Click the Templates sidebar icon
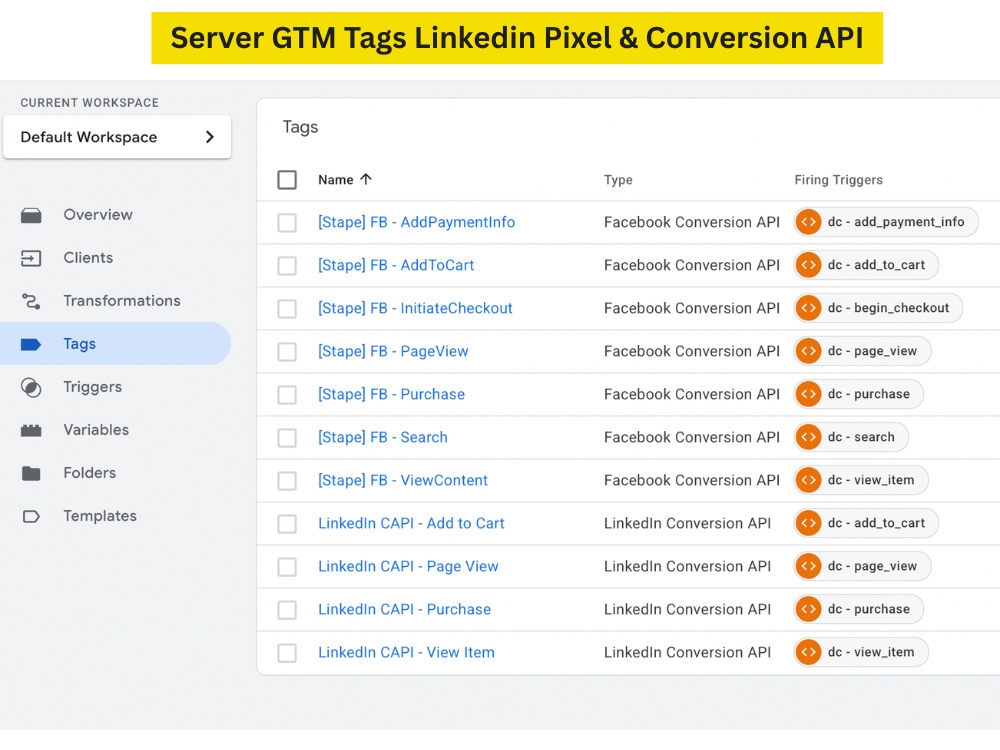 point(31,516)
